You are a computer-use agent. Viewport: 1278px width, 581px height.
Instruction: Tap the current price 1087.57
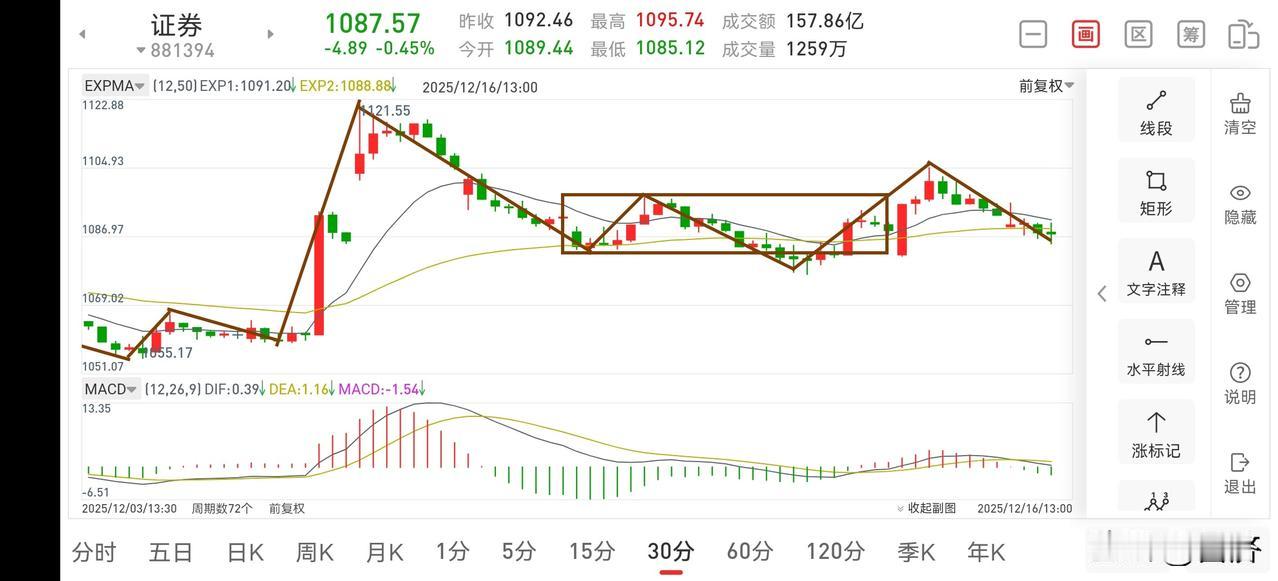pyautogui.click(x=373, y=22)
